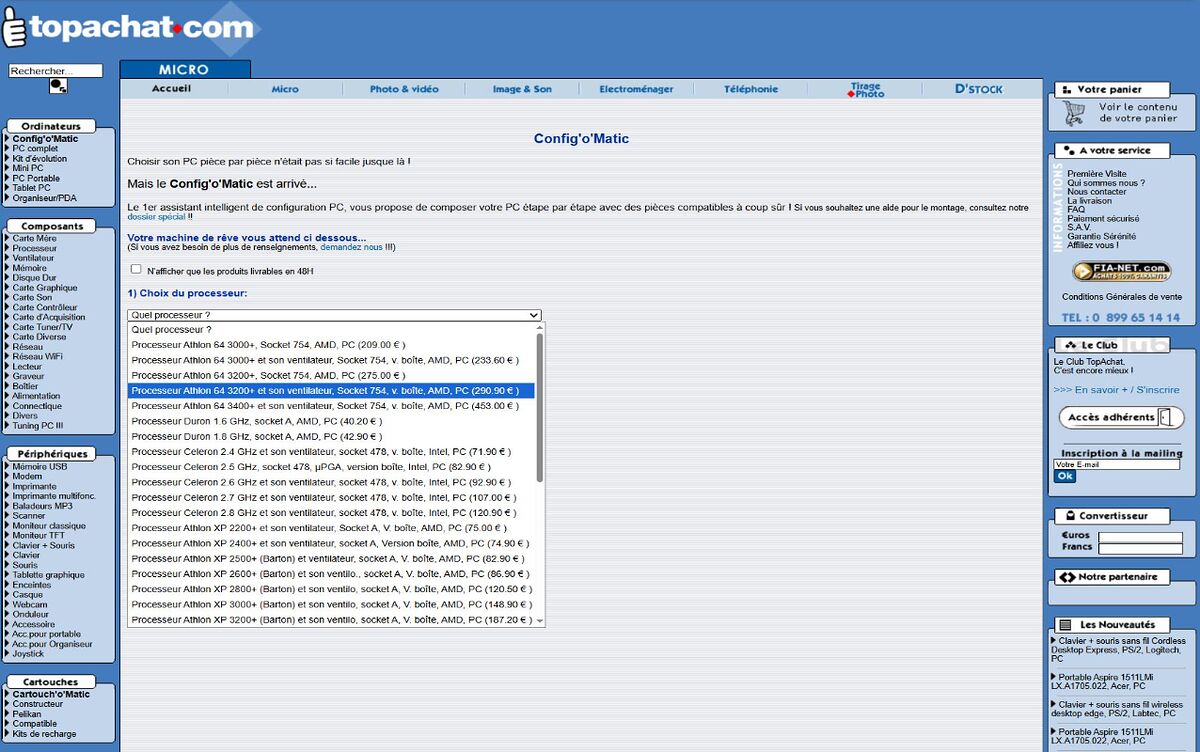
Task: Open the dossier spécial link
Action: (x=156, y=216)
